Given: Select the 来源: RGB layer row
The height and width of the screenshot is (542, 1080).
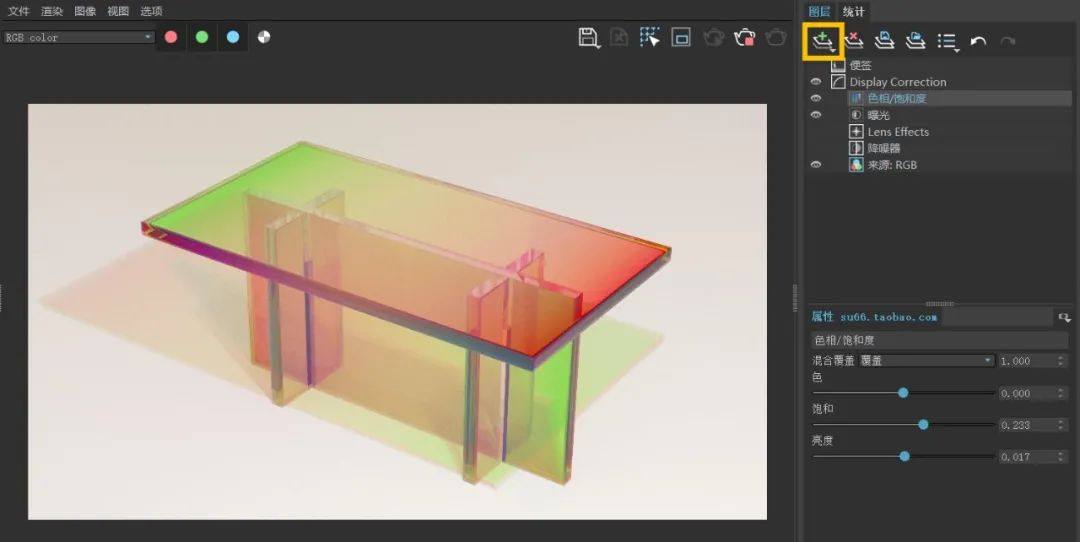Looking at the screenshot, I should [939, 165].
